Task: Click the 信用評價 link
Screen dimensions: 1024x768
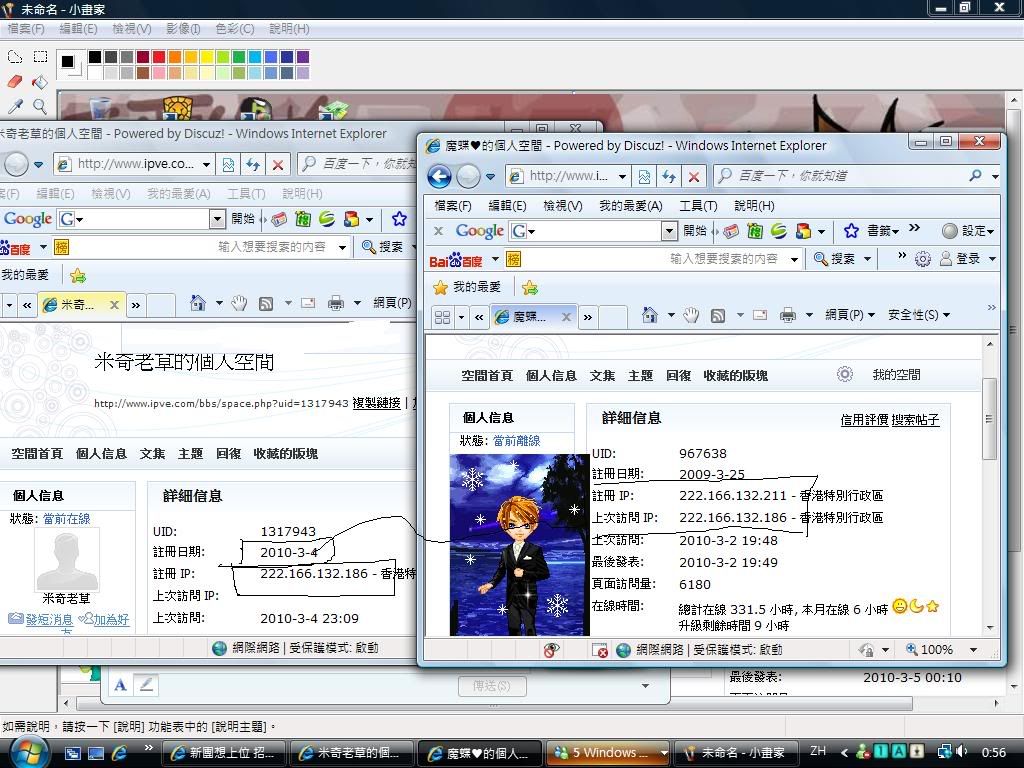Action: point(864,420)
